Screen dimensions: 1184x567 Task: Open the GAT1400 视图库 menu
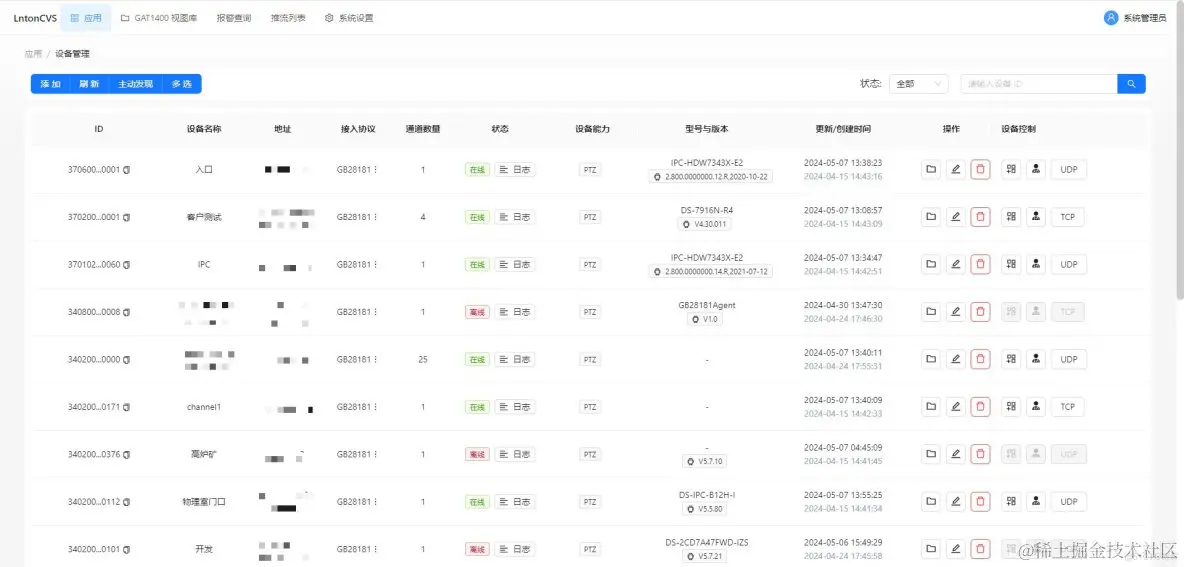click(x=159, y=18)
